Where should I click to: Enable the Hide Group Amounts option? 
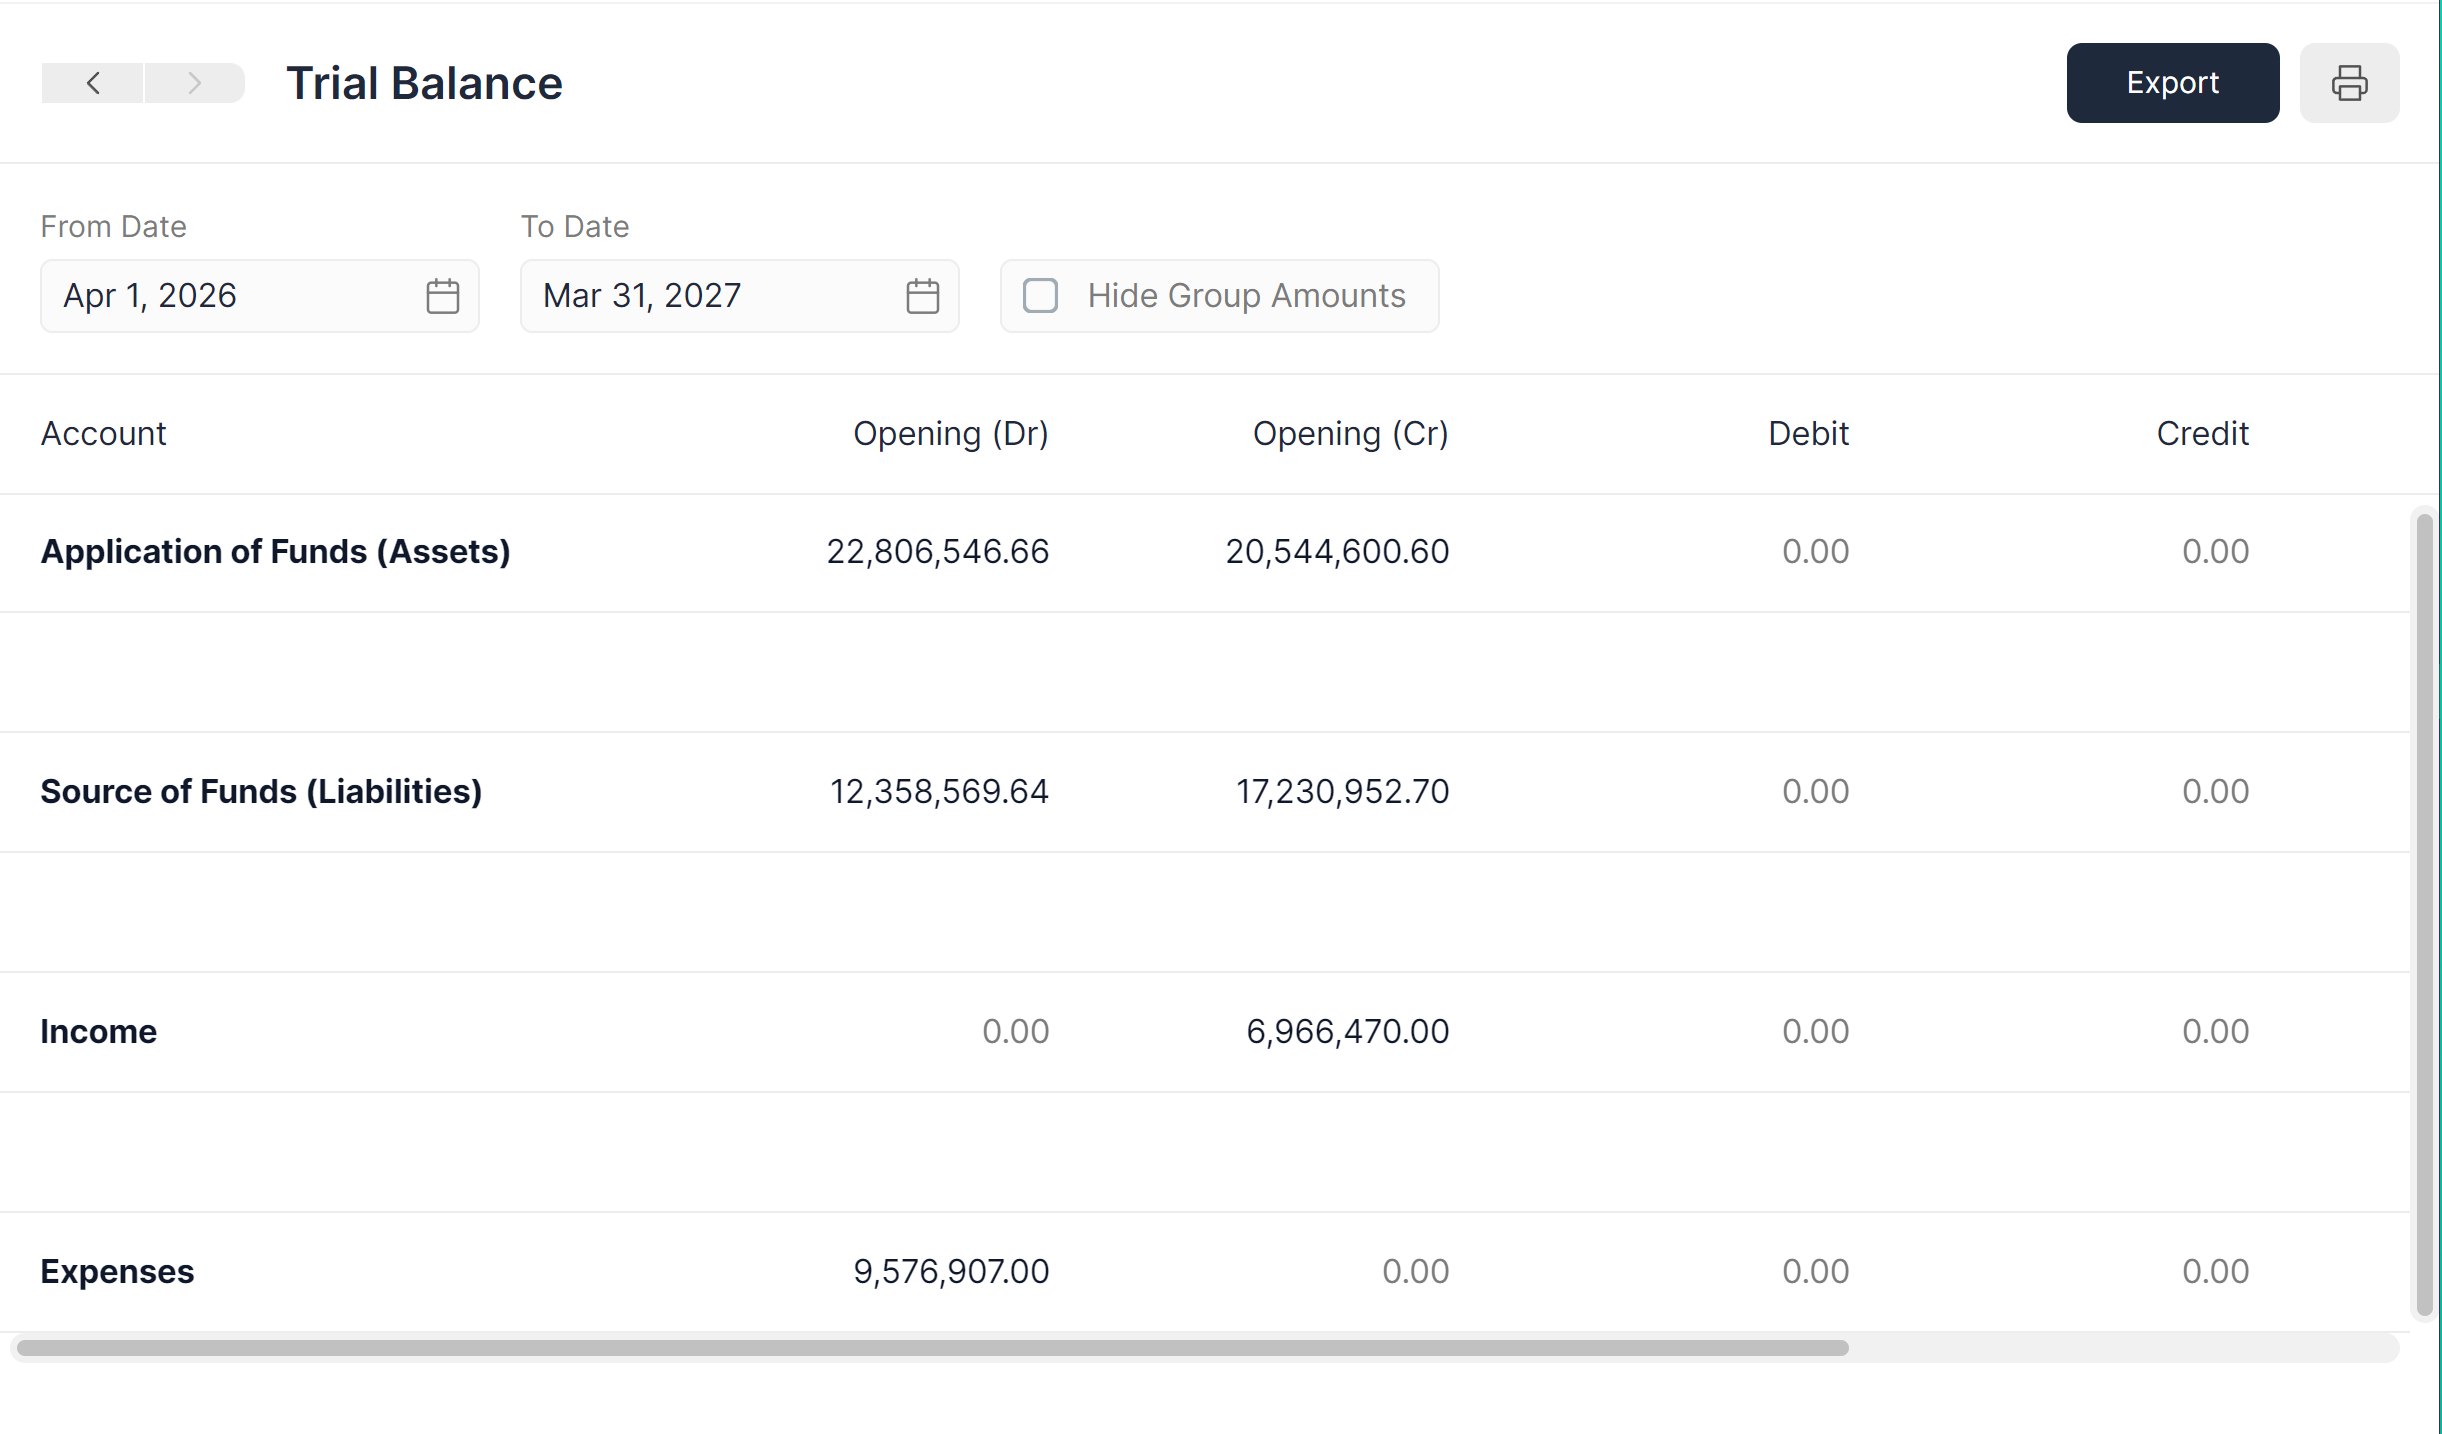click(x=1041, y=295)
